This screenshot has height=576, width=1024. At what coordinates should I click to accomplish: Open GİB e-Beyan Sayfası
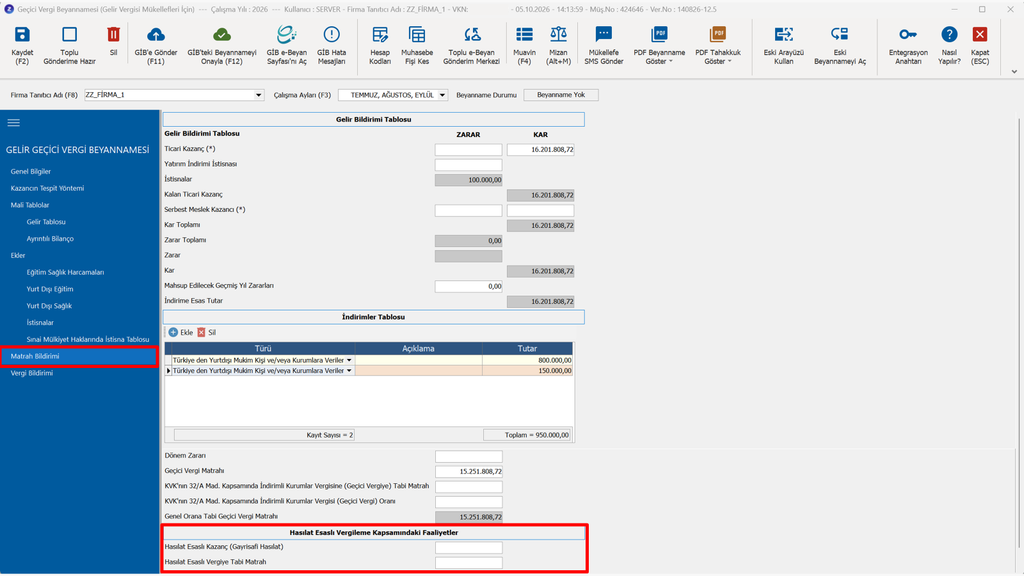(x=287, y=45)
